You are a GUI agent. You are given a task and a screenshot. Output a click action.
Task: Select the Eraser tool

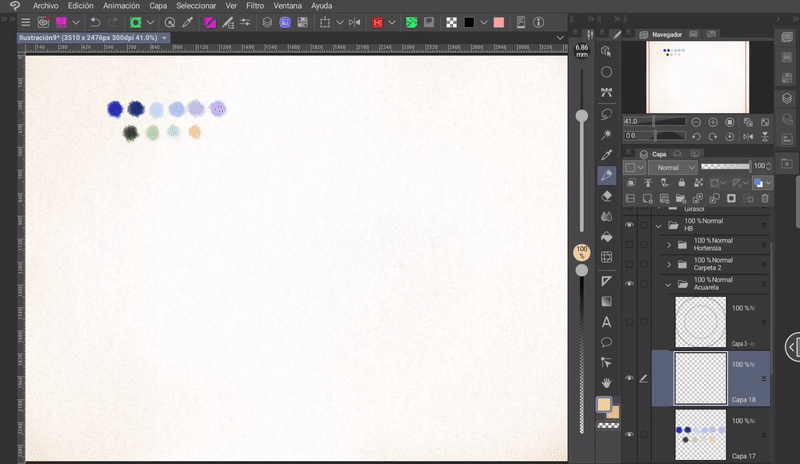click(x=606, y=196)
